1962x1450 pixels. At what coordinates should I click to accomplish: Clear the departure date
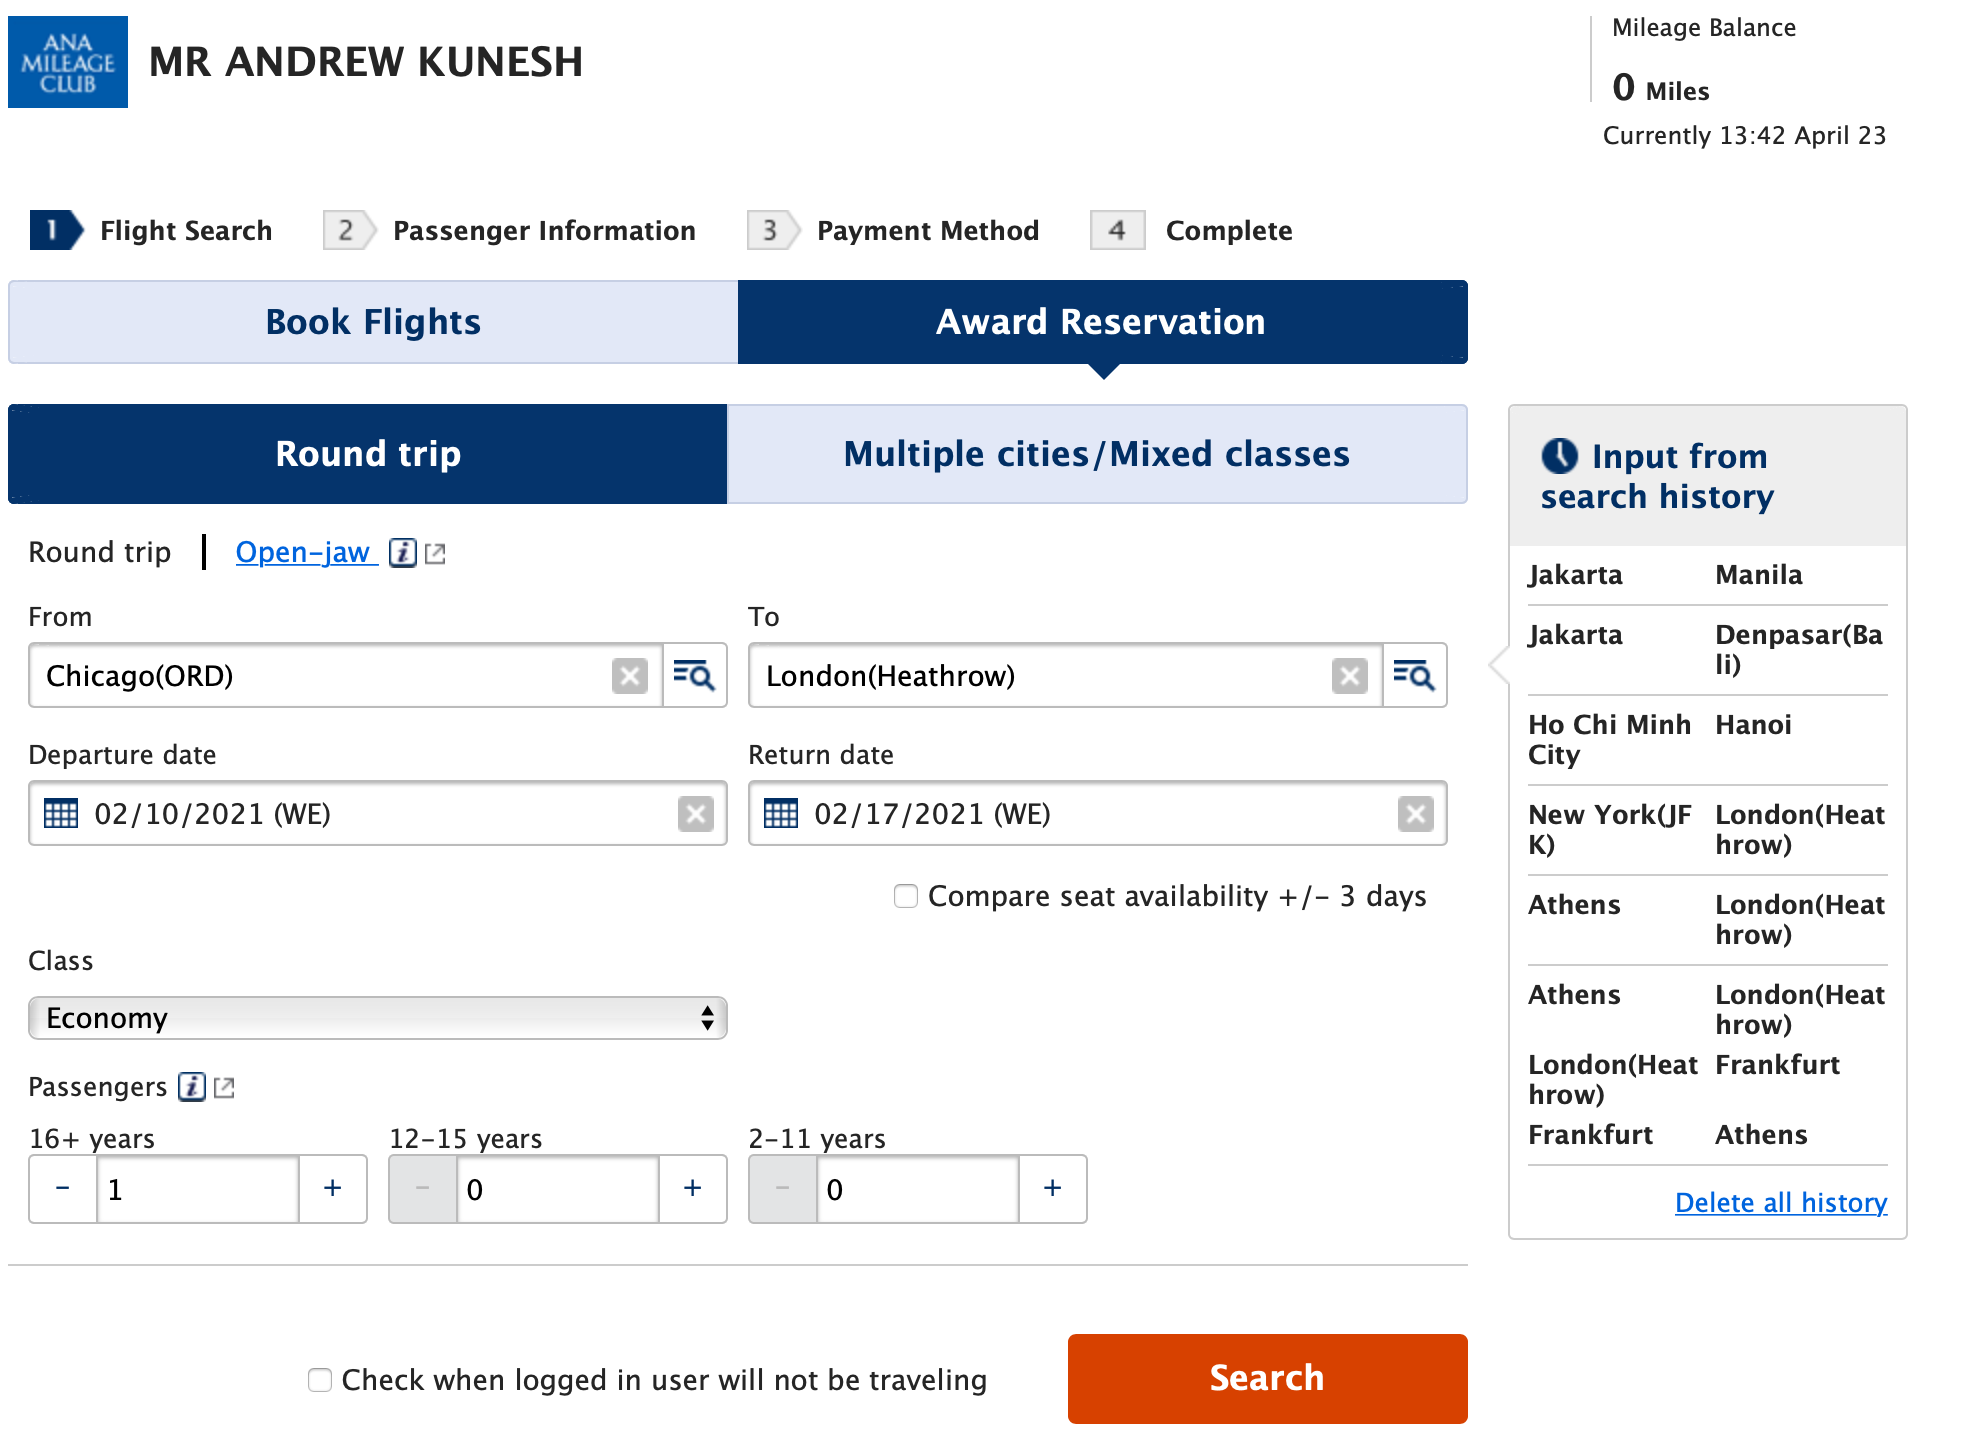click(x=696, y=814)
